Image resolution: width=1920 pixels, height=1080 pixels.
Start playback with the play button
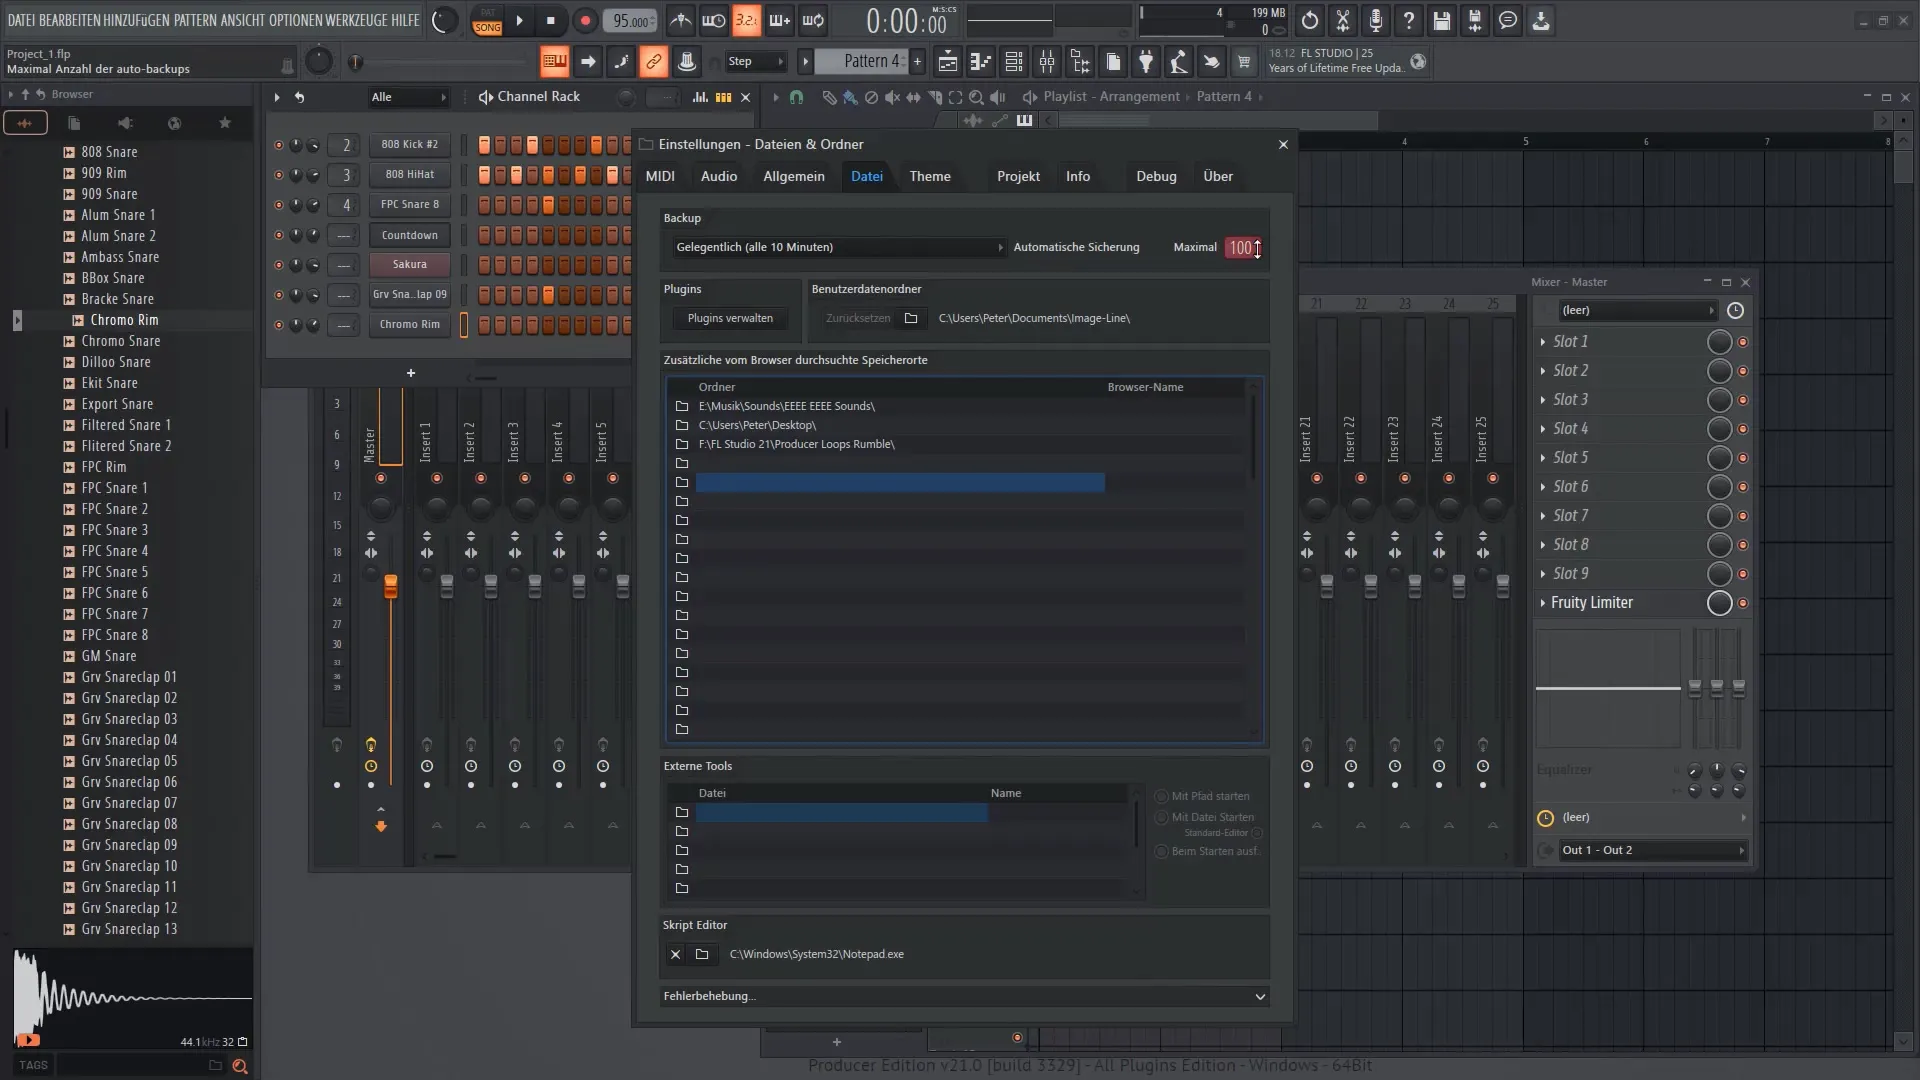click(519, 20)
